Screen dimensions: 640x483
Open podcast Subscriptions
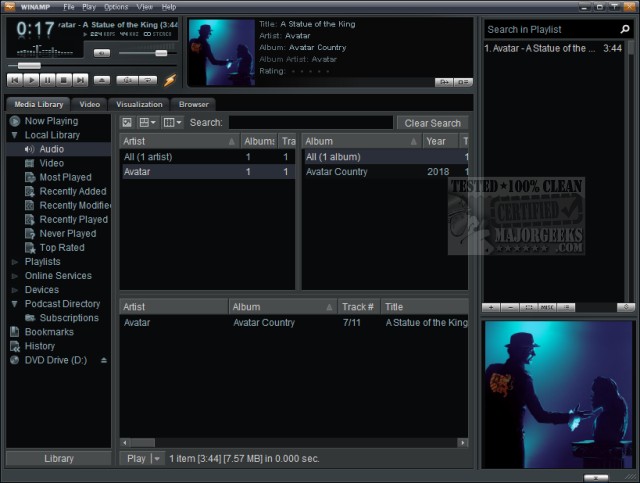(69, 318)
